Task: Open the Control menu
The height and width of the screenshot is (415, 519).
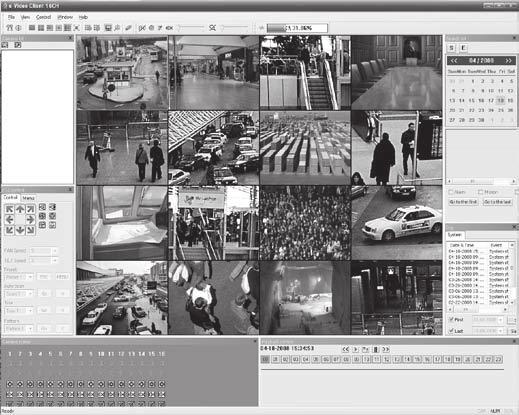Action: click(x=43, y=17)
